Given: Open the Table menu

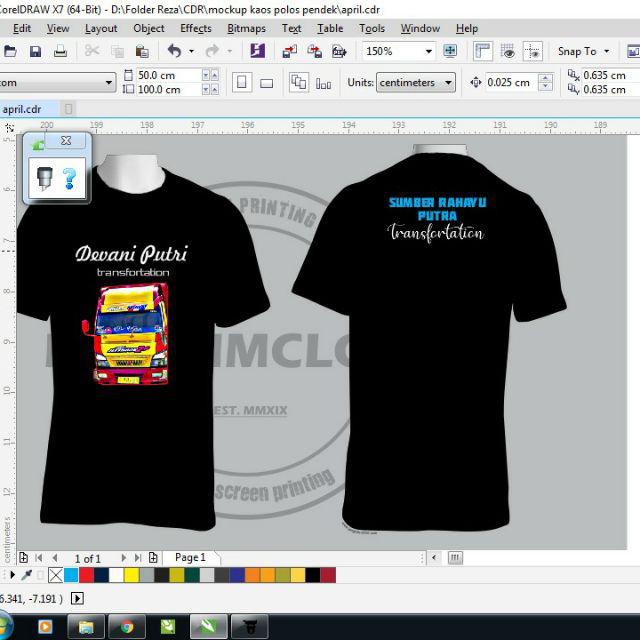Looking at the screenshot, I should click(x=330, y=28).
